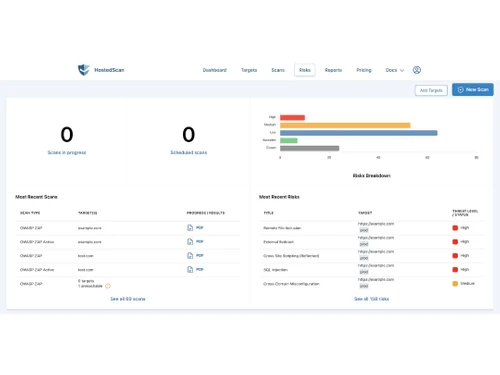Viewport: 500px width, 375px height.
Task: Switch to the Scans tab
Action: [x=278, y=70]
